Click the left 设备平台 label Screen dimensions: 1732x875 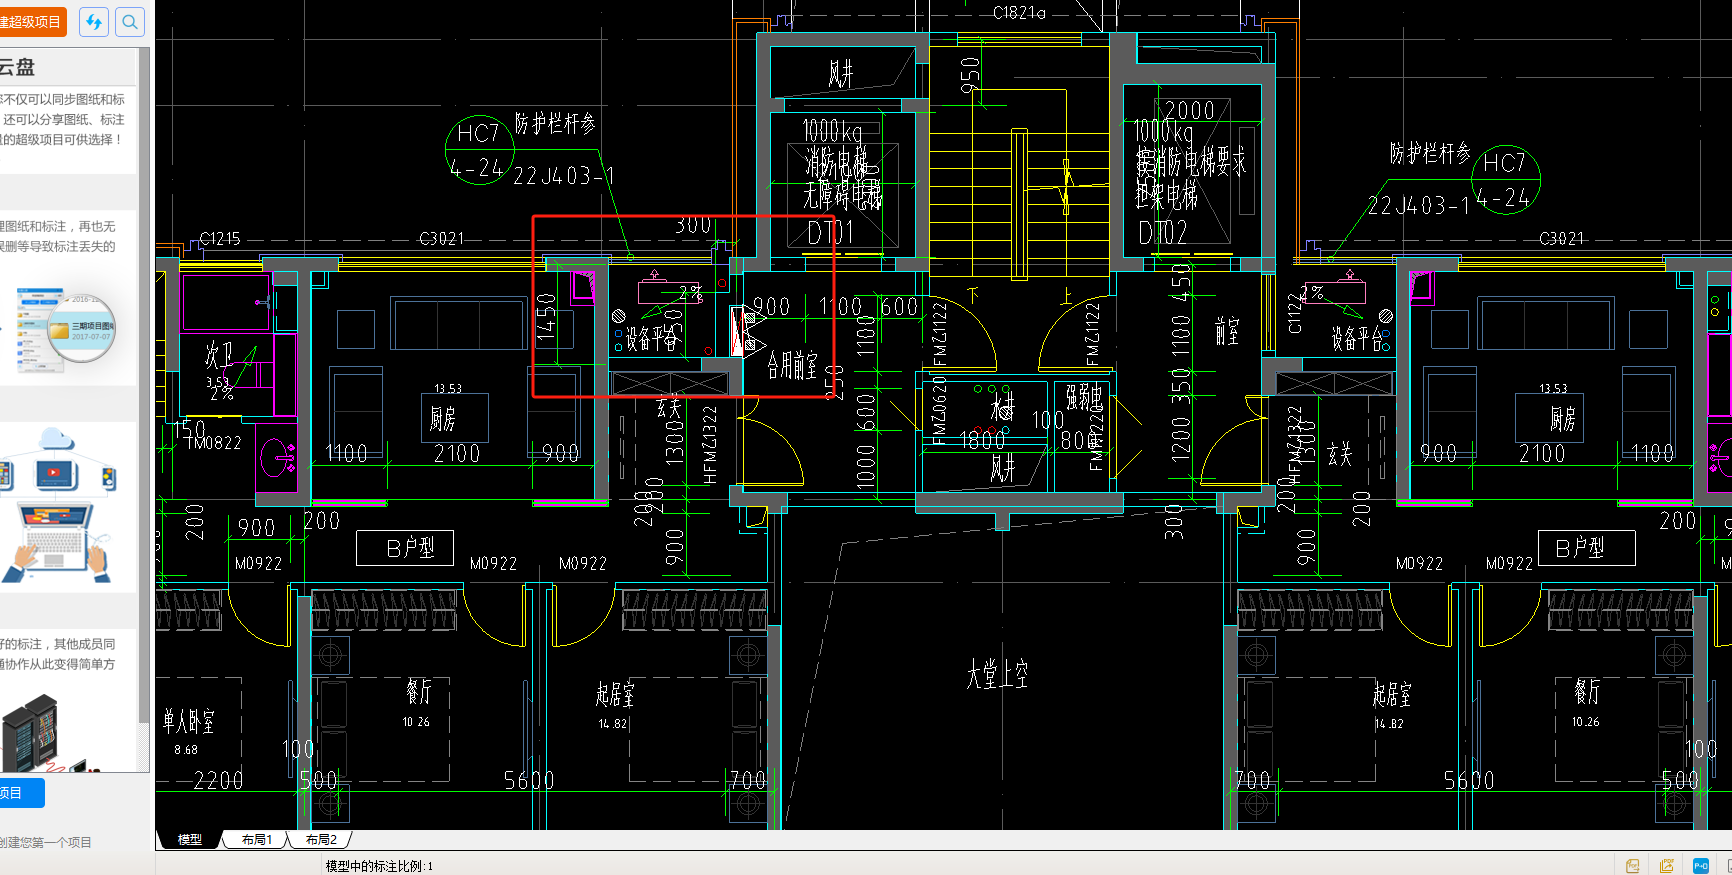(x=652, y=340)
